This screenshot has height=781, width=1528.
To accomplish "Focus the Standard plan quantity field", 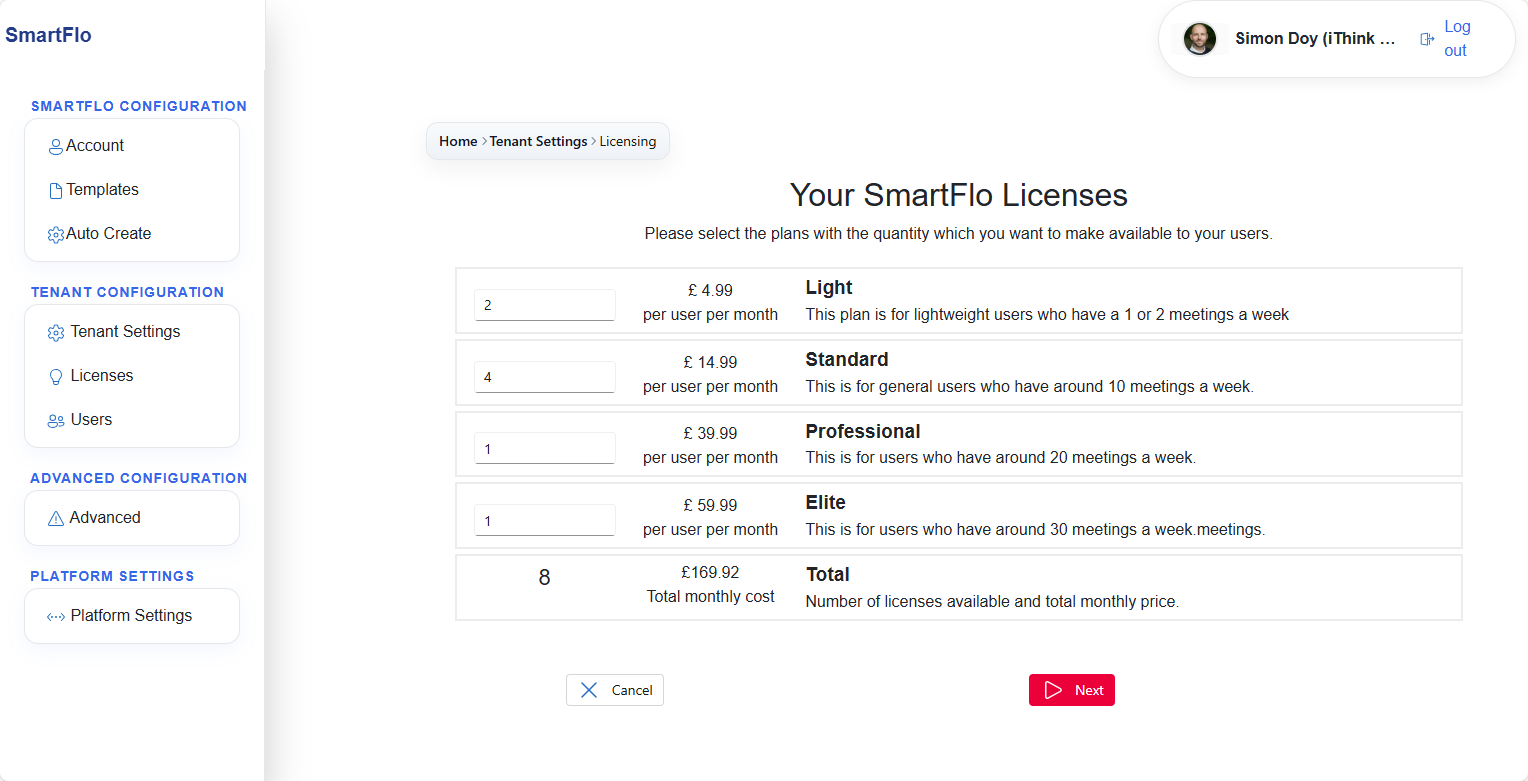I will [545, 377].
